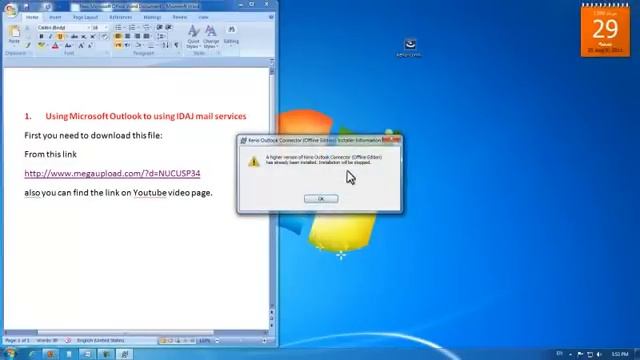The height and width of the screenshot is (360, 640).
Task: Open the Line Spacing menu
Action: tap(161, 36)
